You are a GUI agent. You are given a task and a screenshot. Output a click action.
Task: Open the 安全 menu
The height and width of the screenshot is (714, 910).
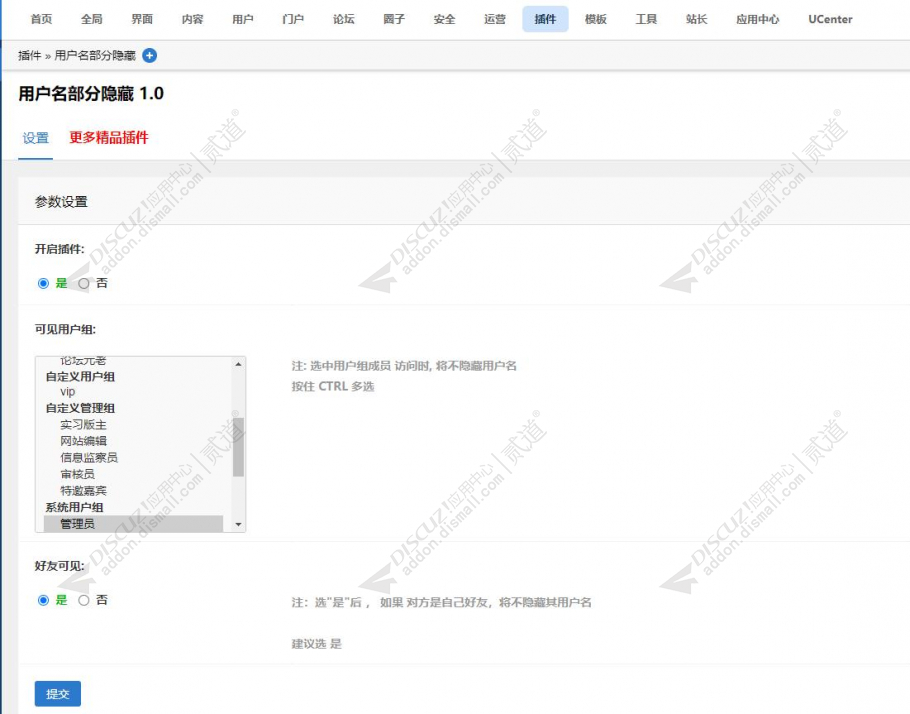(445, 19)
